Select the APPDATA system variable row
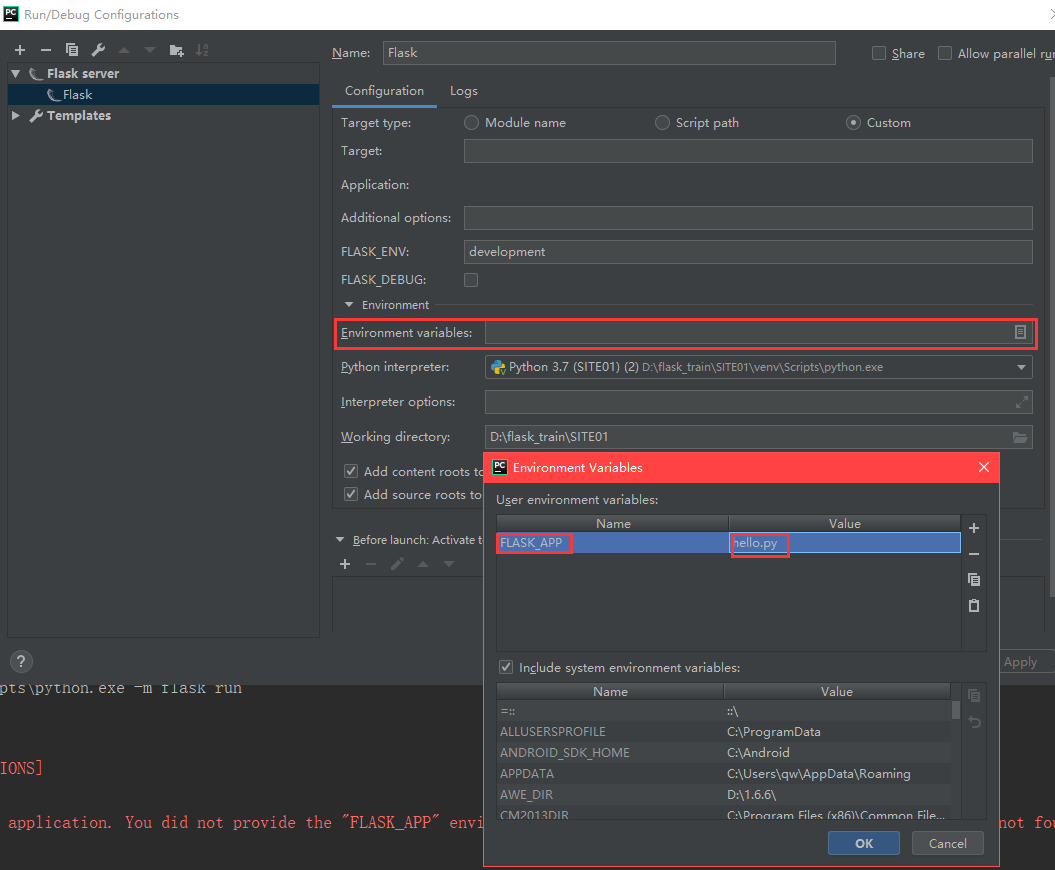The height and width of the screenshot is (870, 1055). (x=724, y=774)
